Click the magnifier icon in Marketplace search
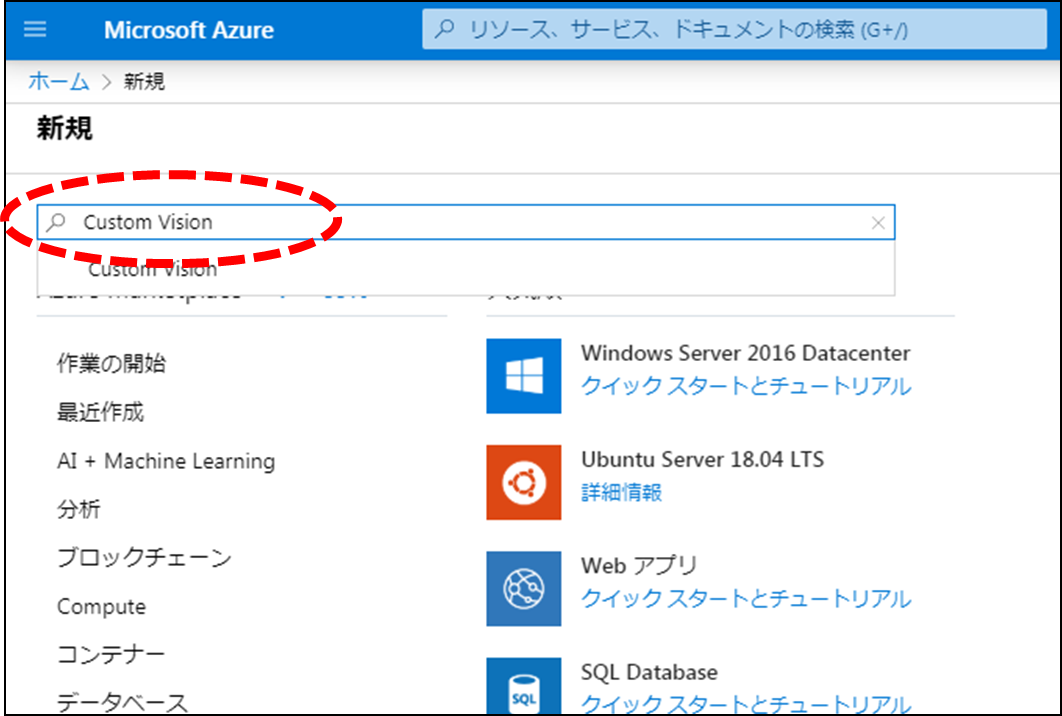 point(57,222)
